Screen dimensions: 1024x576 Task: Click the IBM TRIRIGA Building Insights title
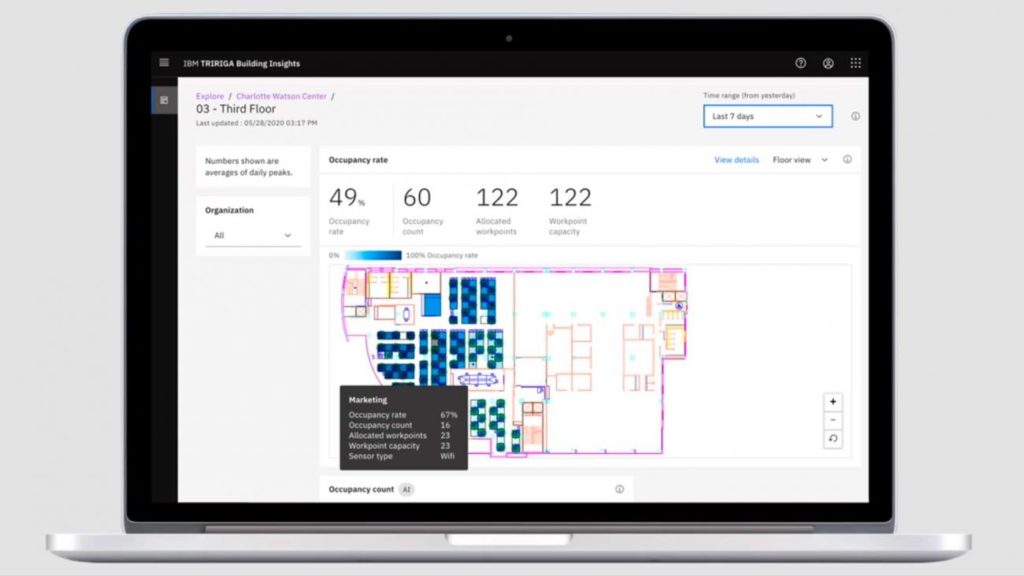242,63
